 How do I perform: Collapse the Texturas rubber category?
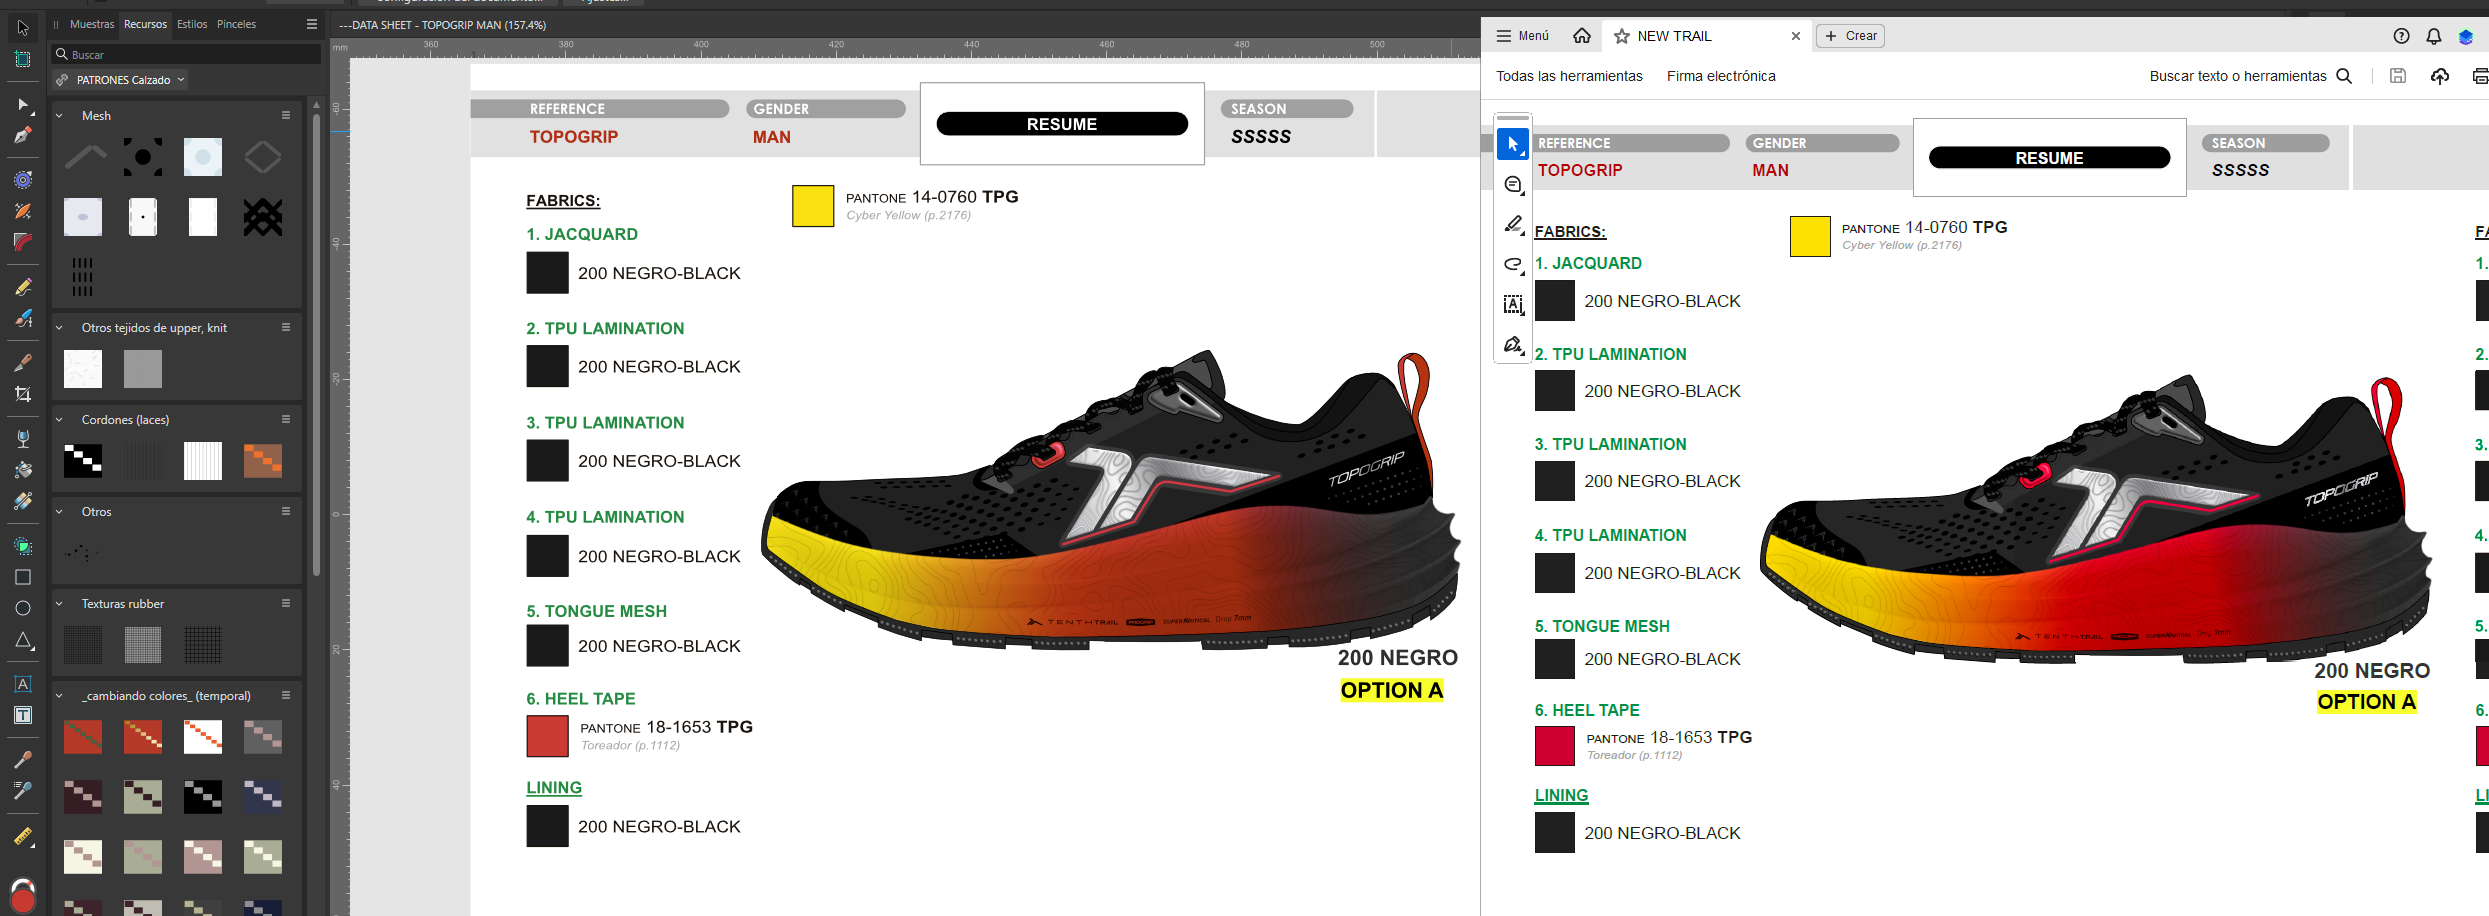pos(59,604)
